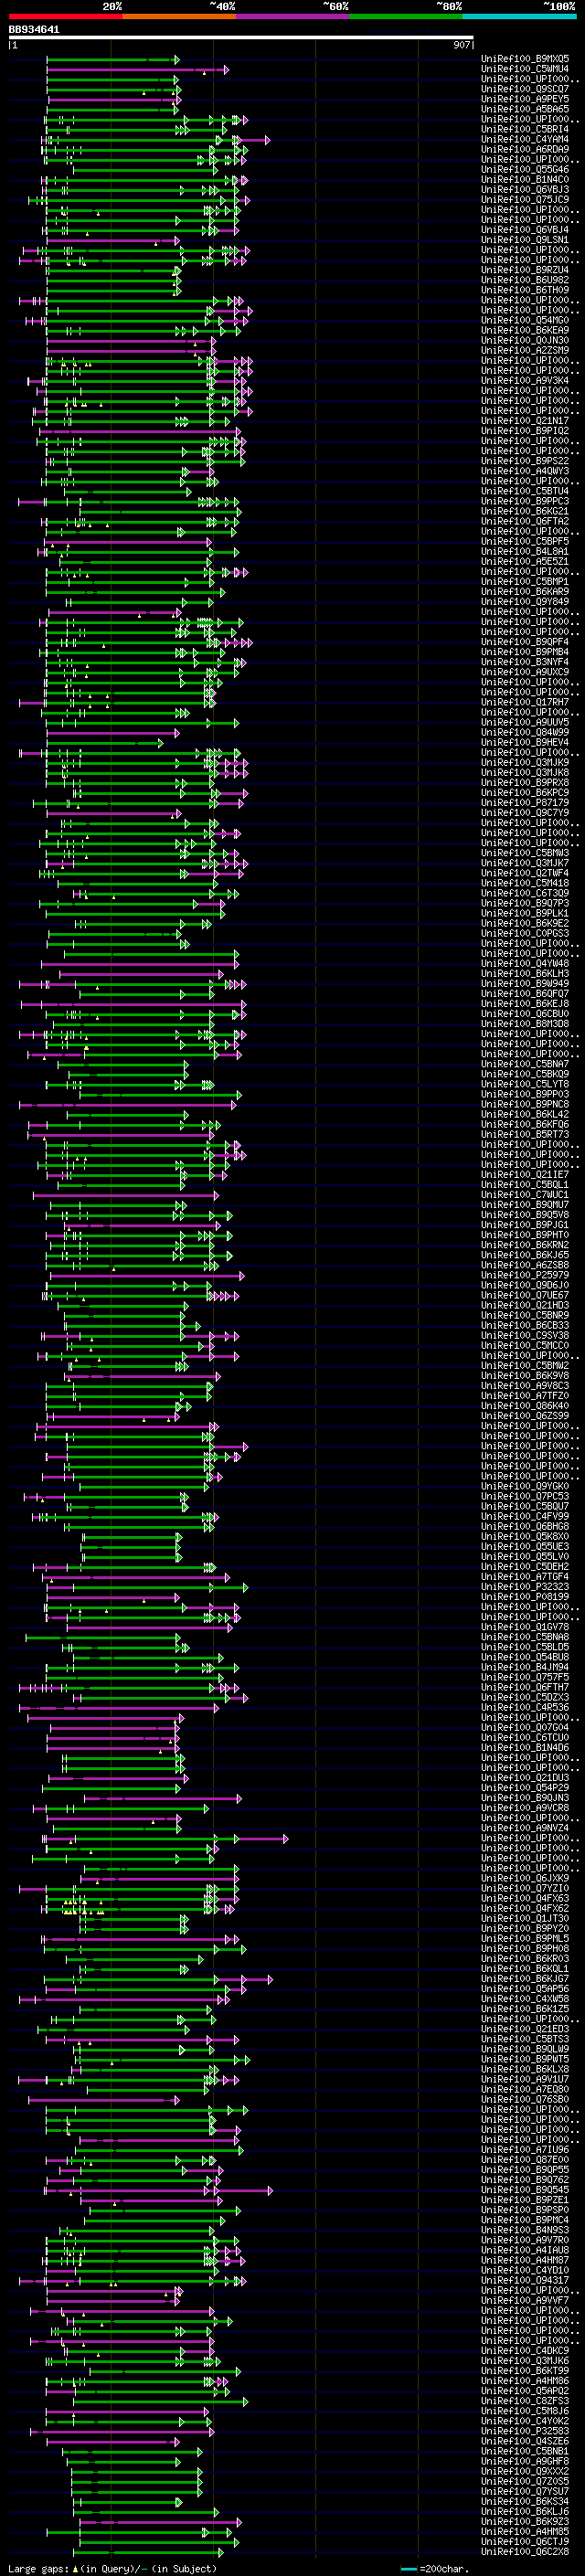Click the green alignment bar for B9MXQ5
The image size is (585, 2576).
coord(112,60)
